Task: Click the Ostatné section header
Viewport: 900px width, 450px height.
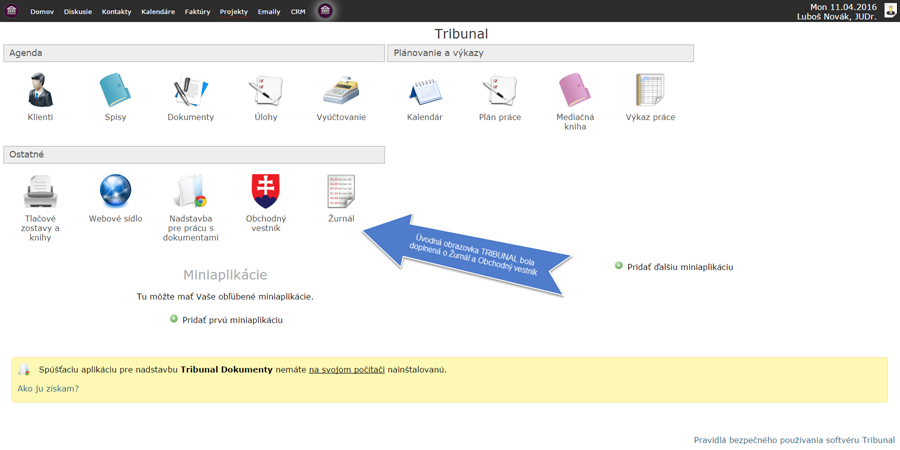Action: point(194,154)
